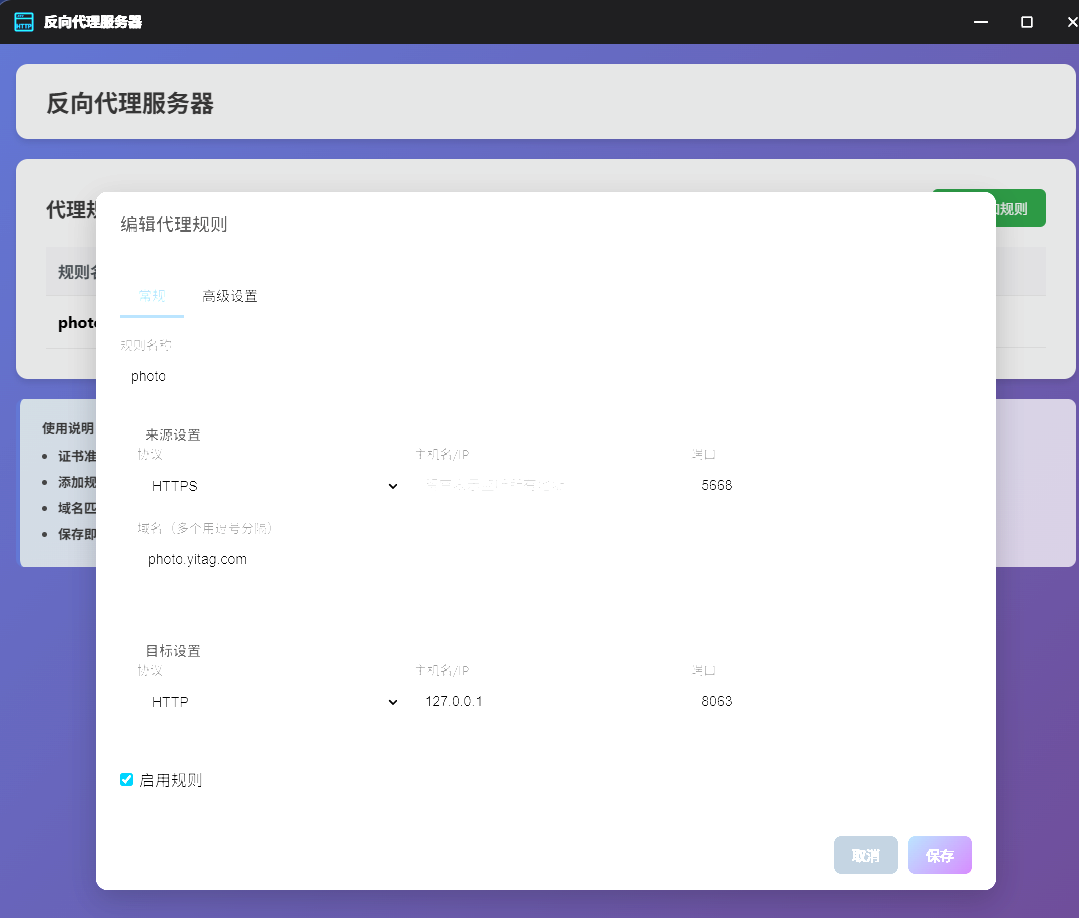This screenshot has width=1079, height=918.
Task: Open the 高级设置 tab
Action: click(x=230, y=297)
